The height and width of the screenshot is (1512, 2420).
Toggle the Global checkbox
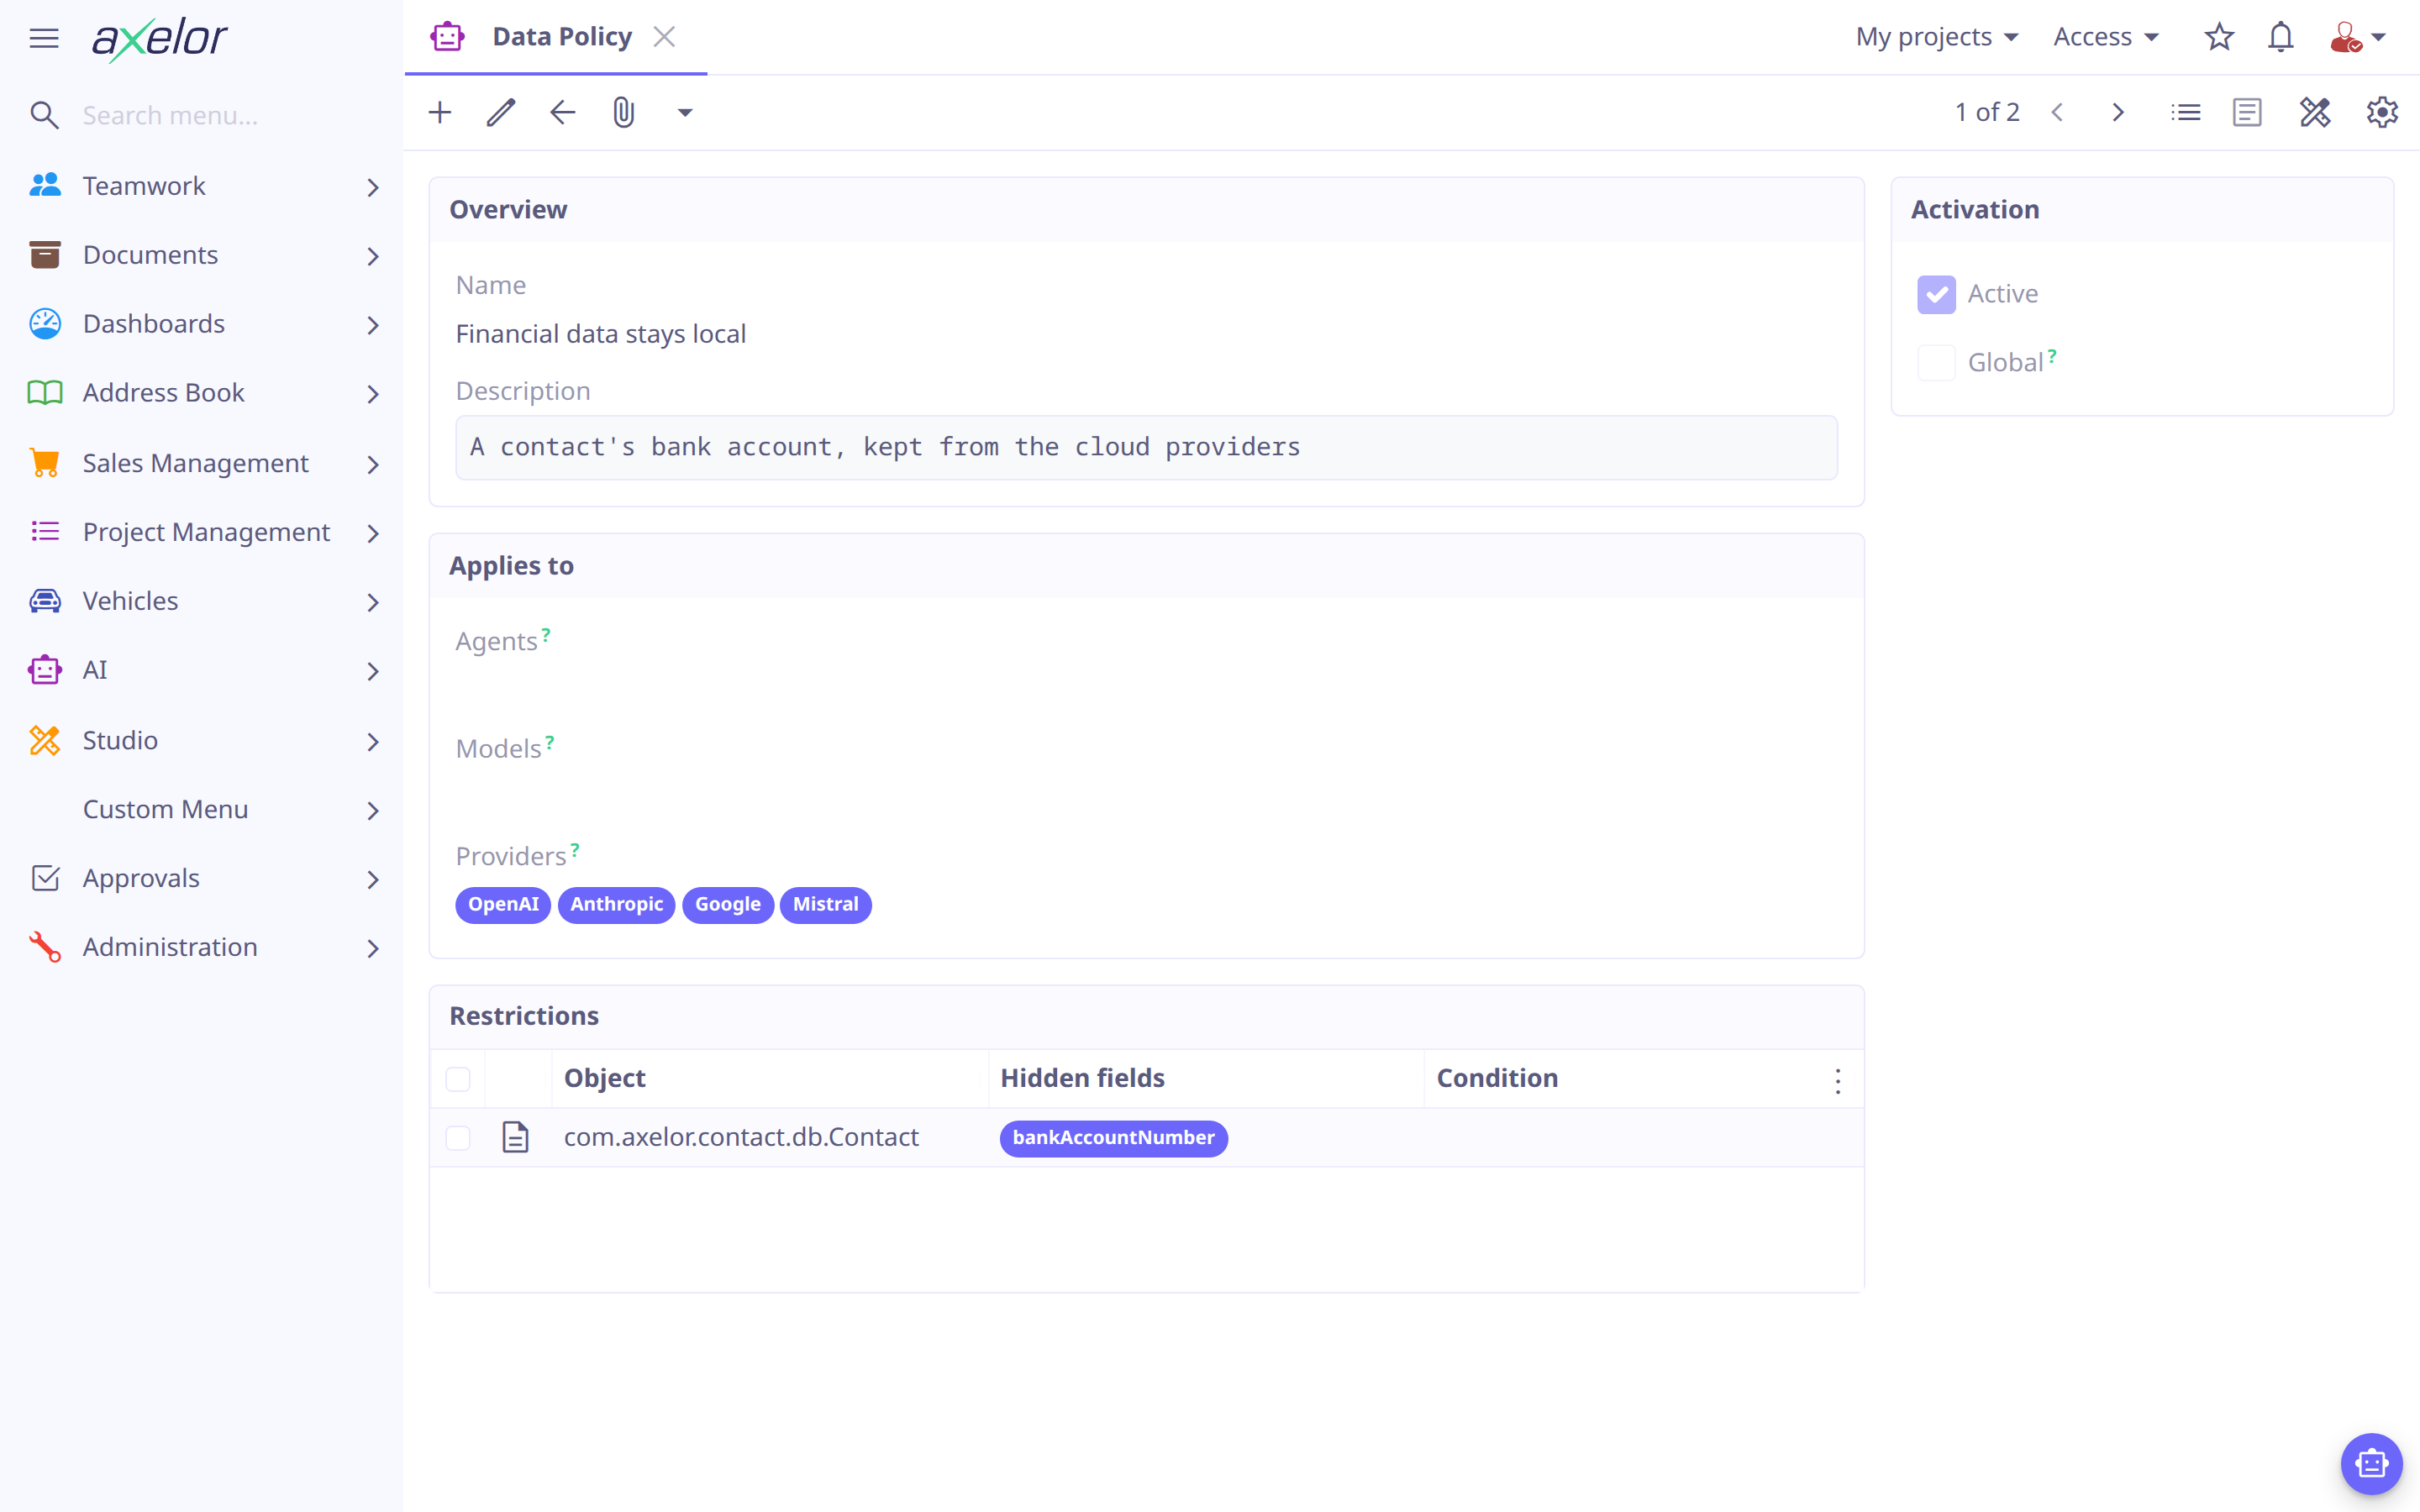(x=1937, y=363)
